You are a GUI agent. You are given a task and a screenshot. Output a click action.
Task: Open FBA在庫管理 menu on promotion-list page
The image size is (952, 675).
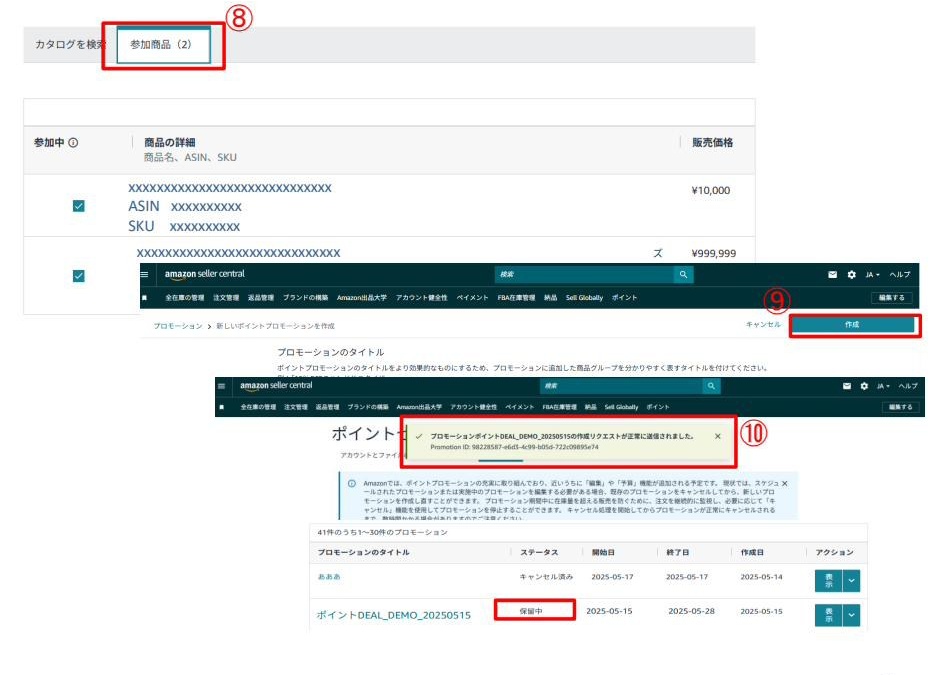(559, 407)
